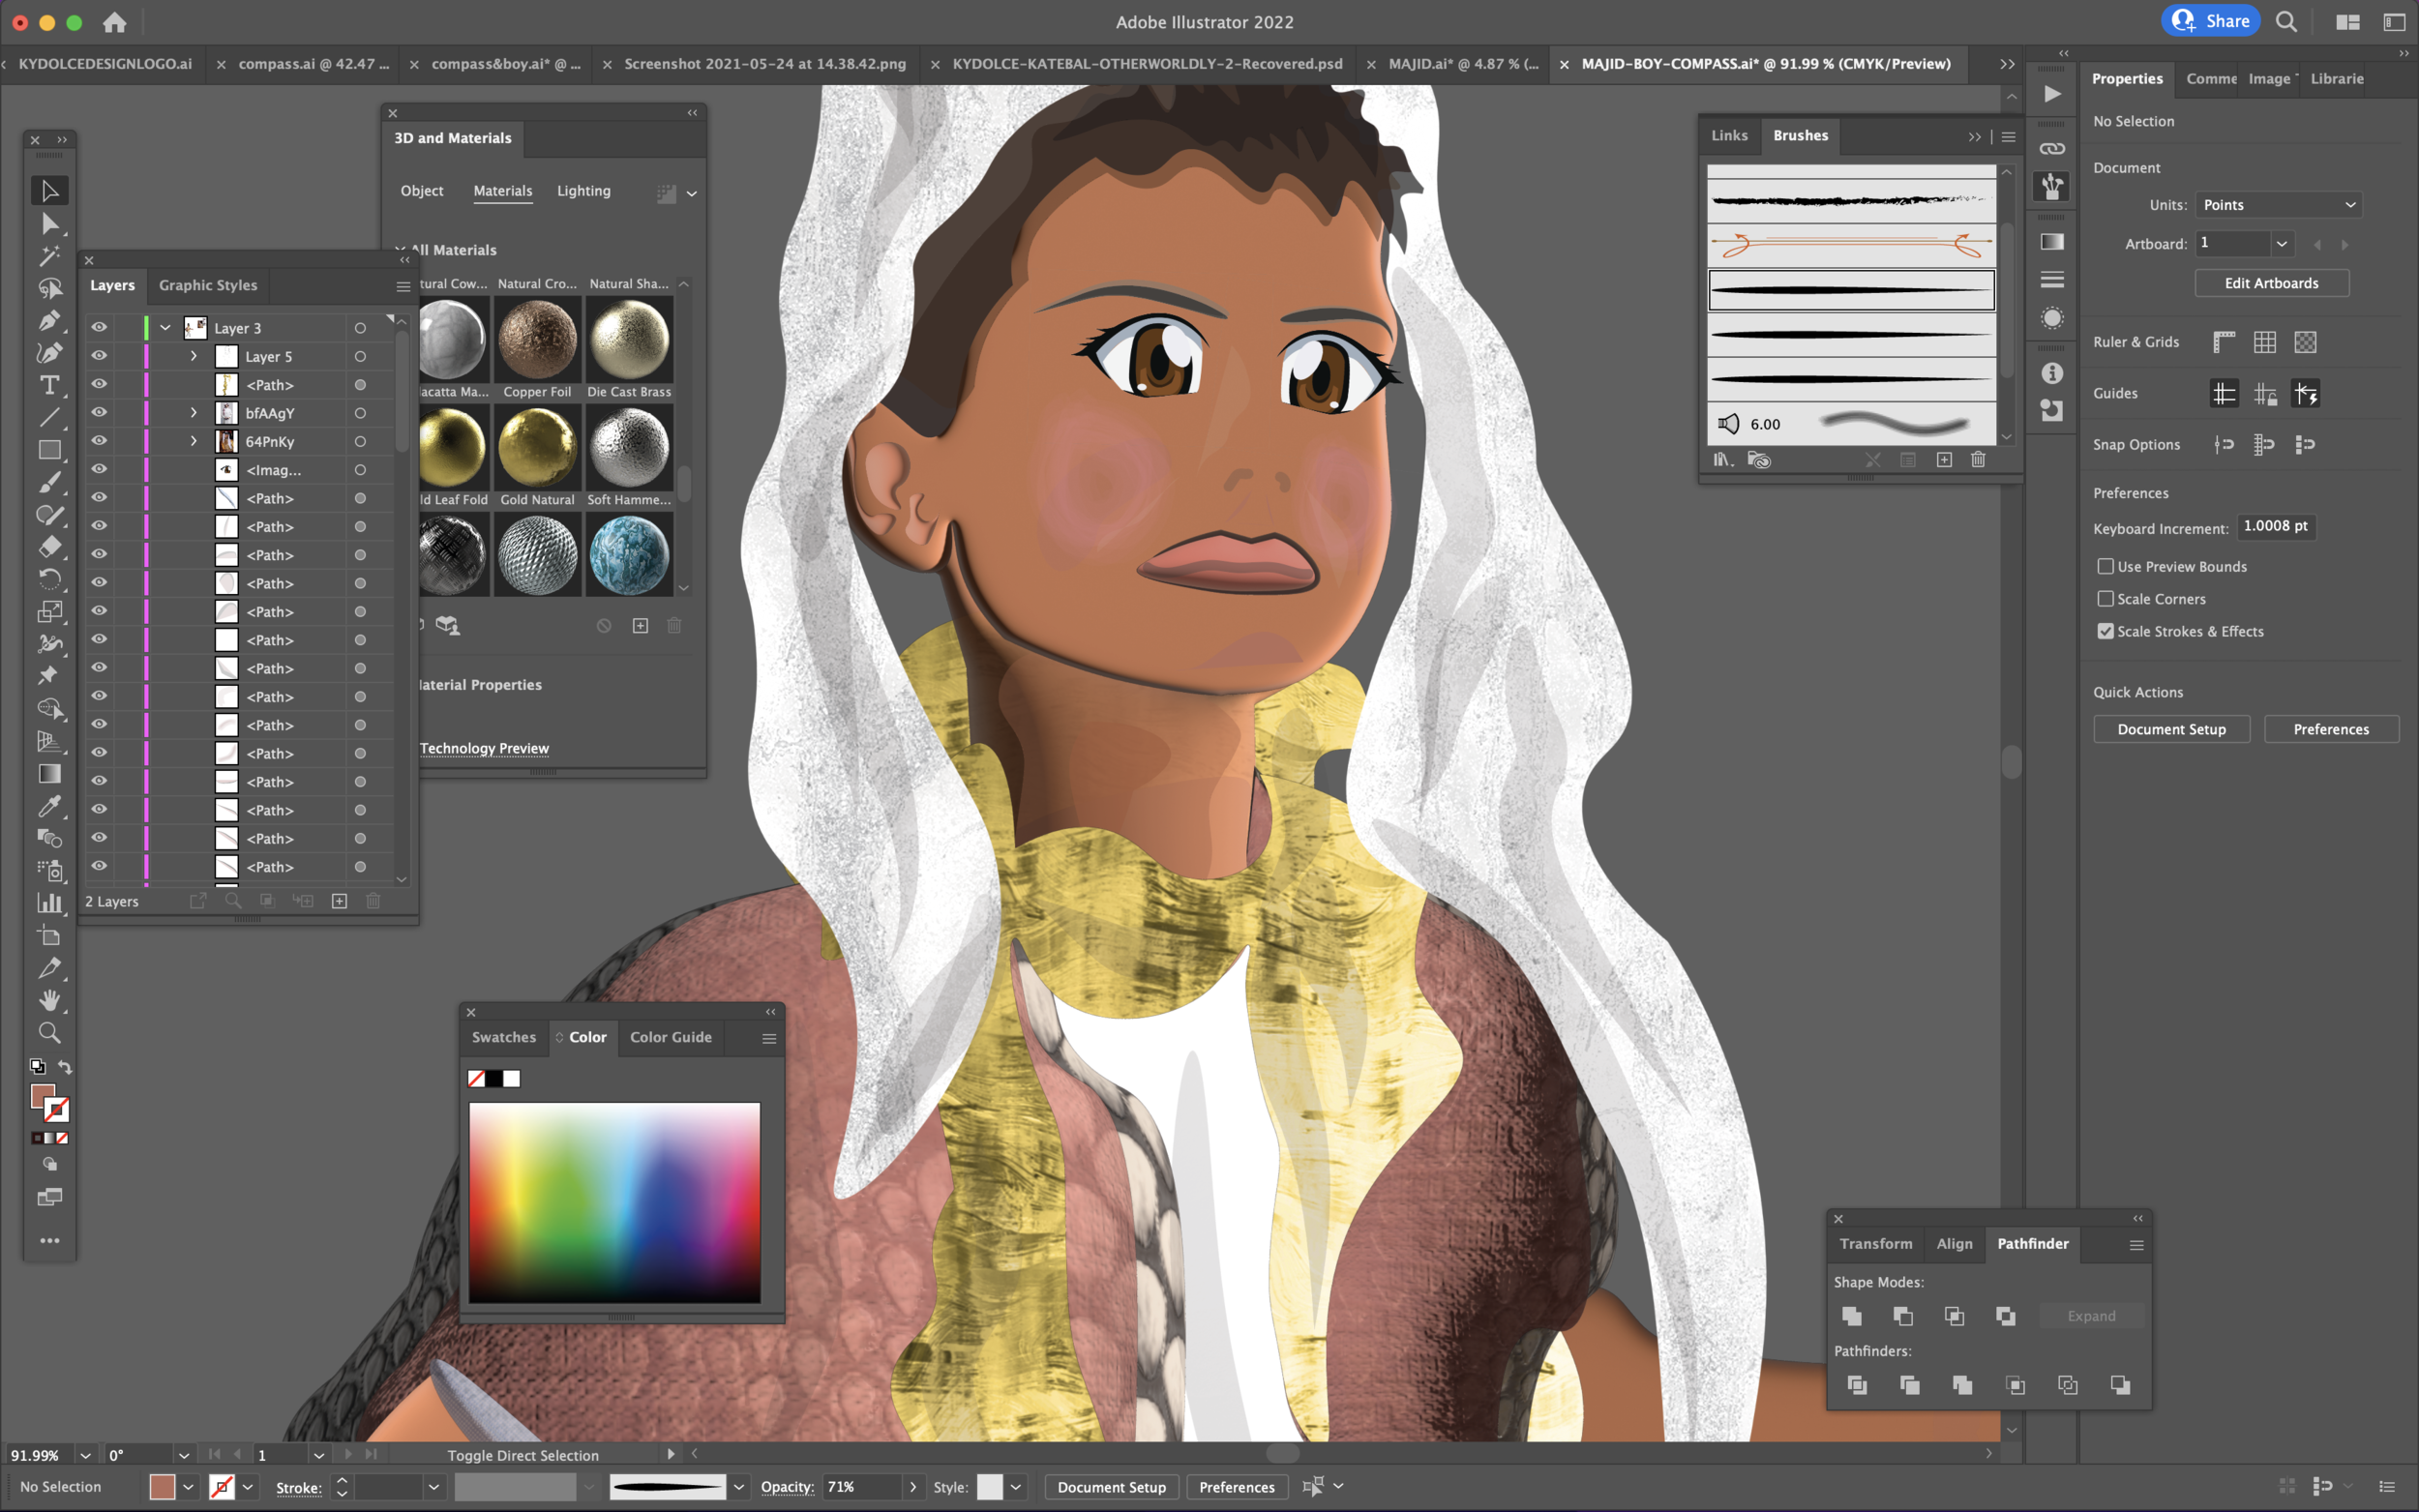The image size is (2419, 1512).
Task: Open the Style dropdown in control bar
Action: 1015,1487
